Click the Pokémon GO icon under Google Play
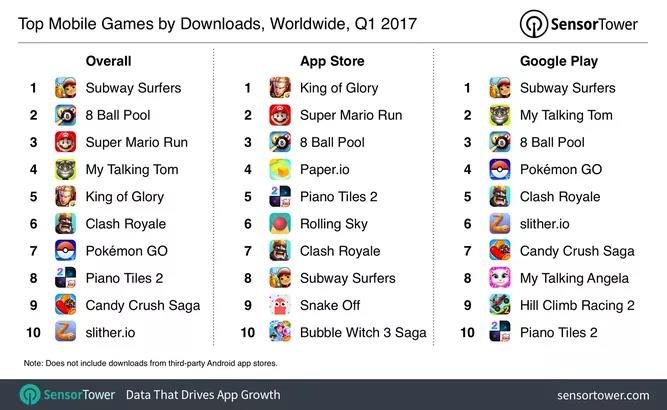The image size is (667, 410). pyautogui.click(x=500, y=169)
